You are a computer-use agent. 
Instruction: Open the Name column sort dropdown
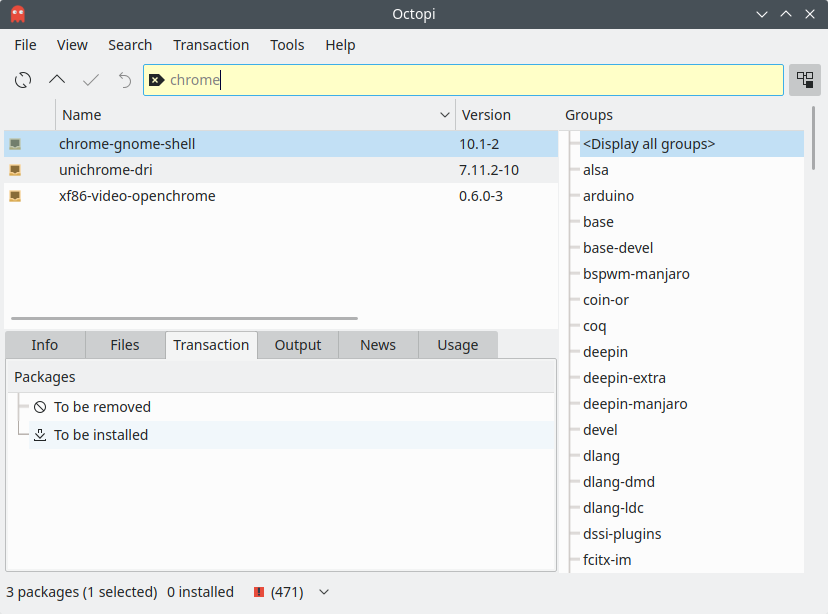(446, 115)
